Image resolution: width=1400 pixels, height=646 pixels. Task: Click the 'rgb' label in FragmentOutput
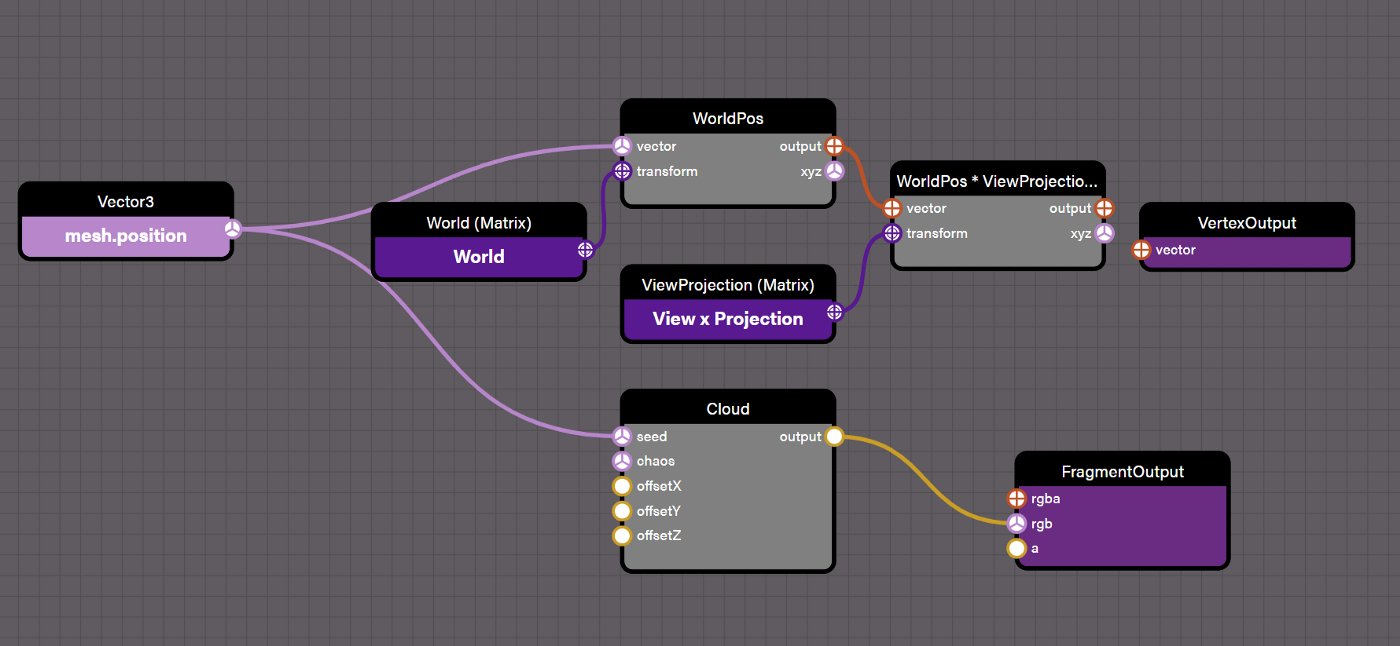point(1042,523)
